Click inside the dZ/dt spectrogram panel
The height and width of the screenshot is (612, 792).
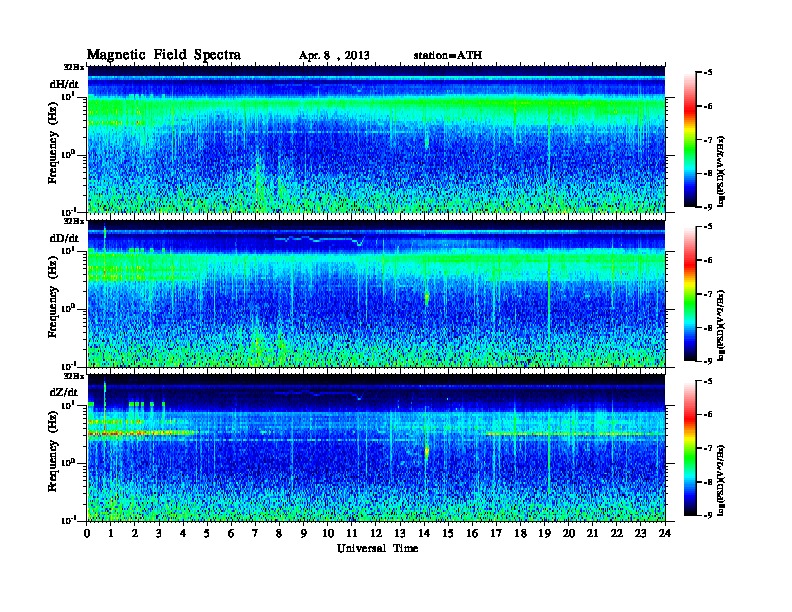pos(376,448)
